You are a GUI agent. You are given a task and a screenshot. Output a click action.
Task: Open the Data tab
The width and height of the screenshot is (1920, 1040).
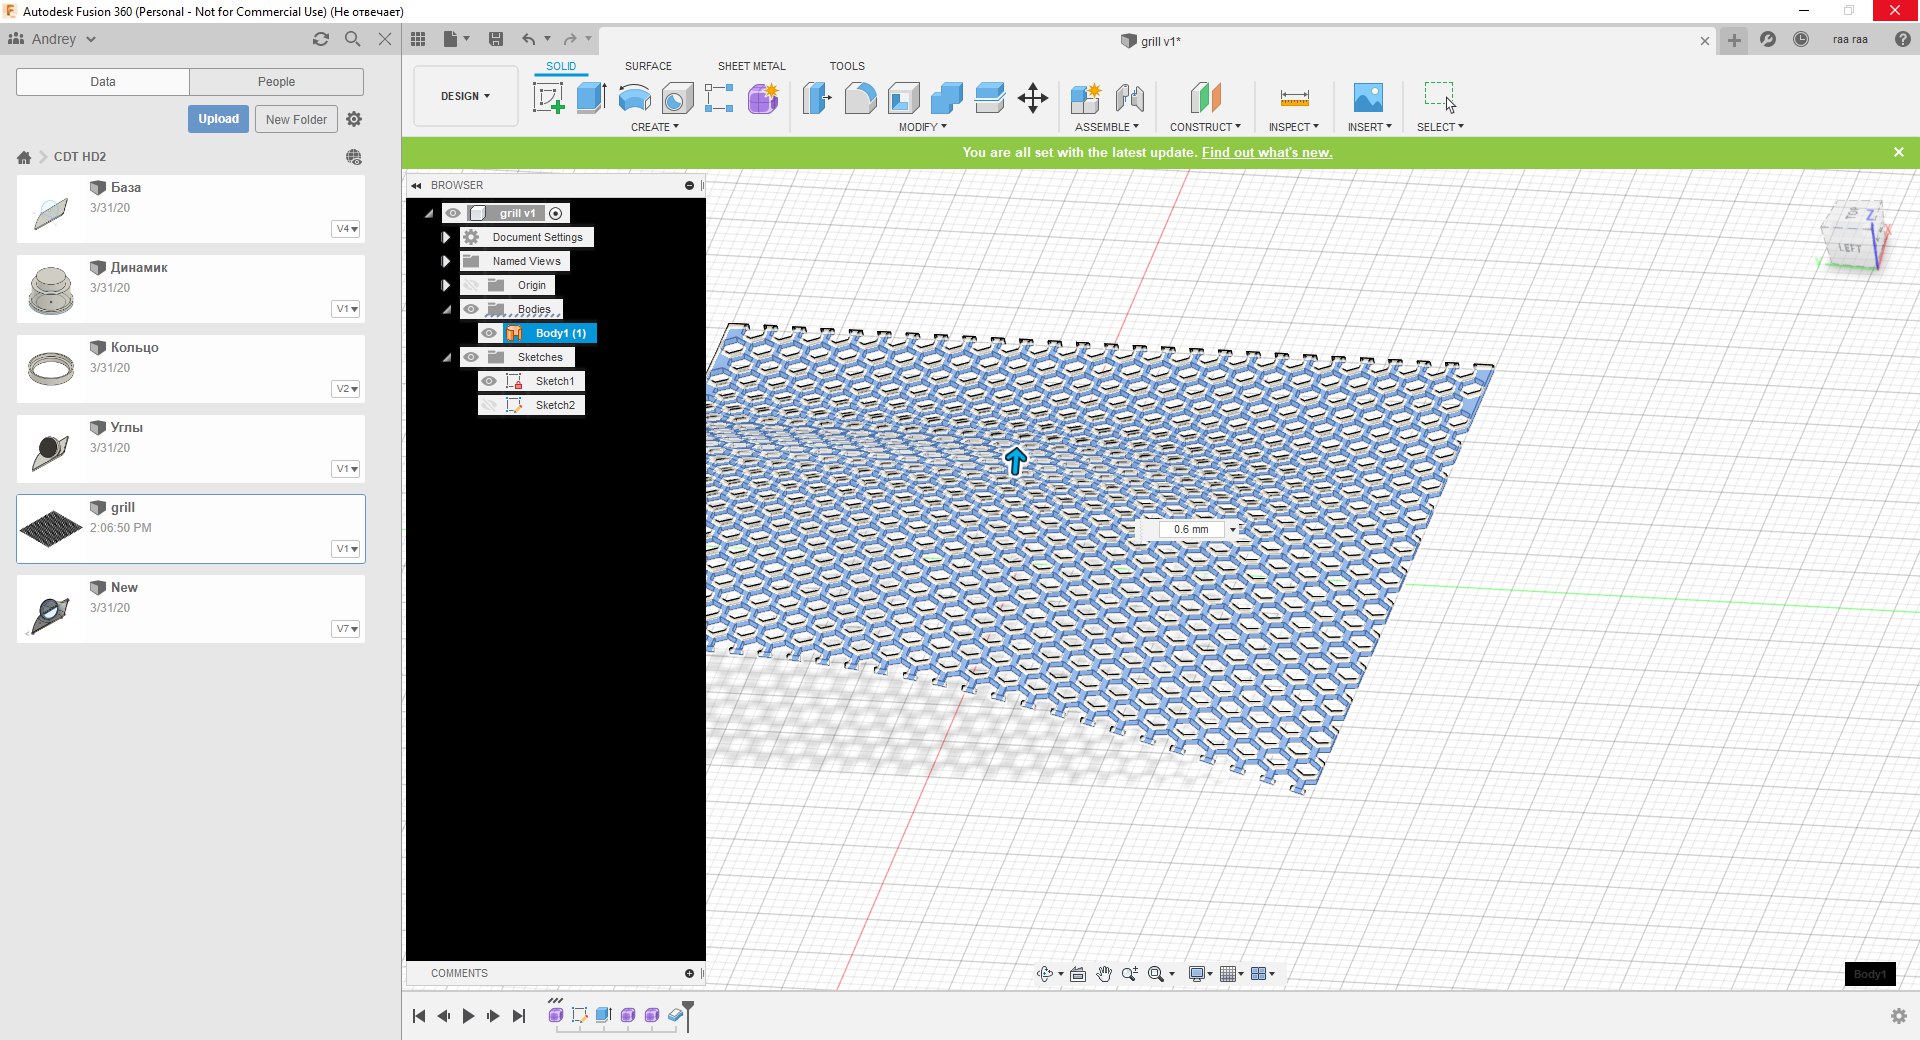(x=103, y=82)
